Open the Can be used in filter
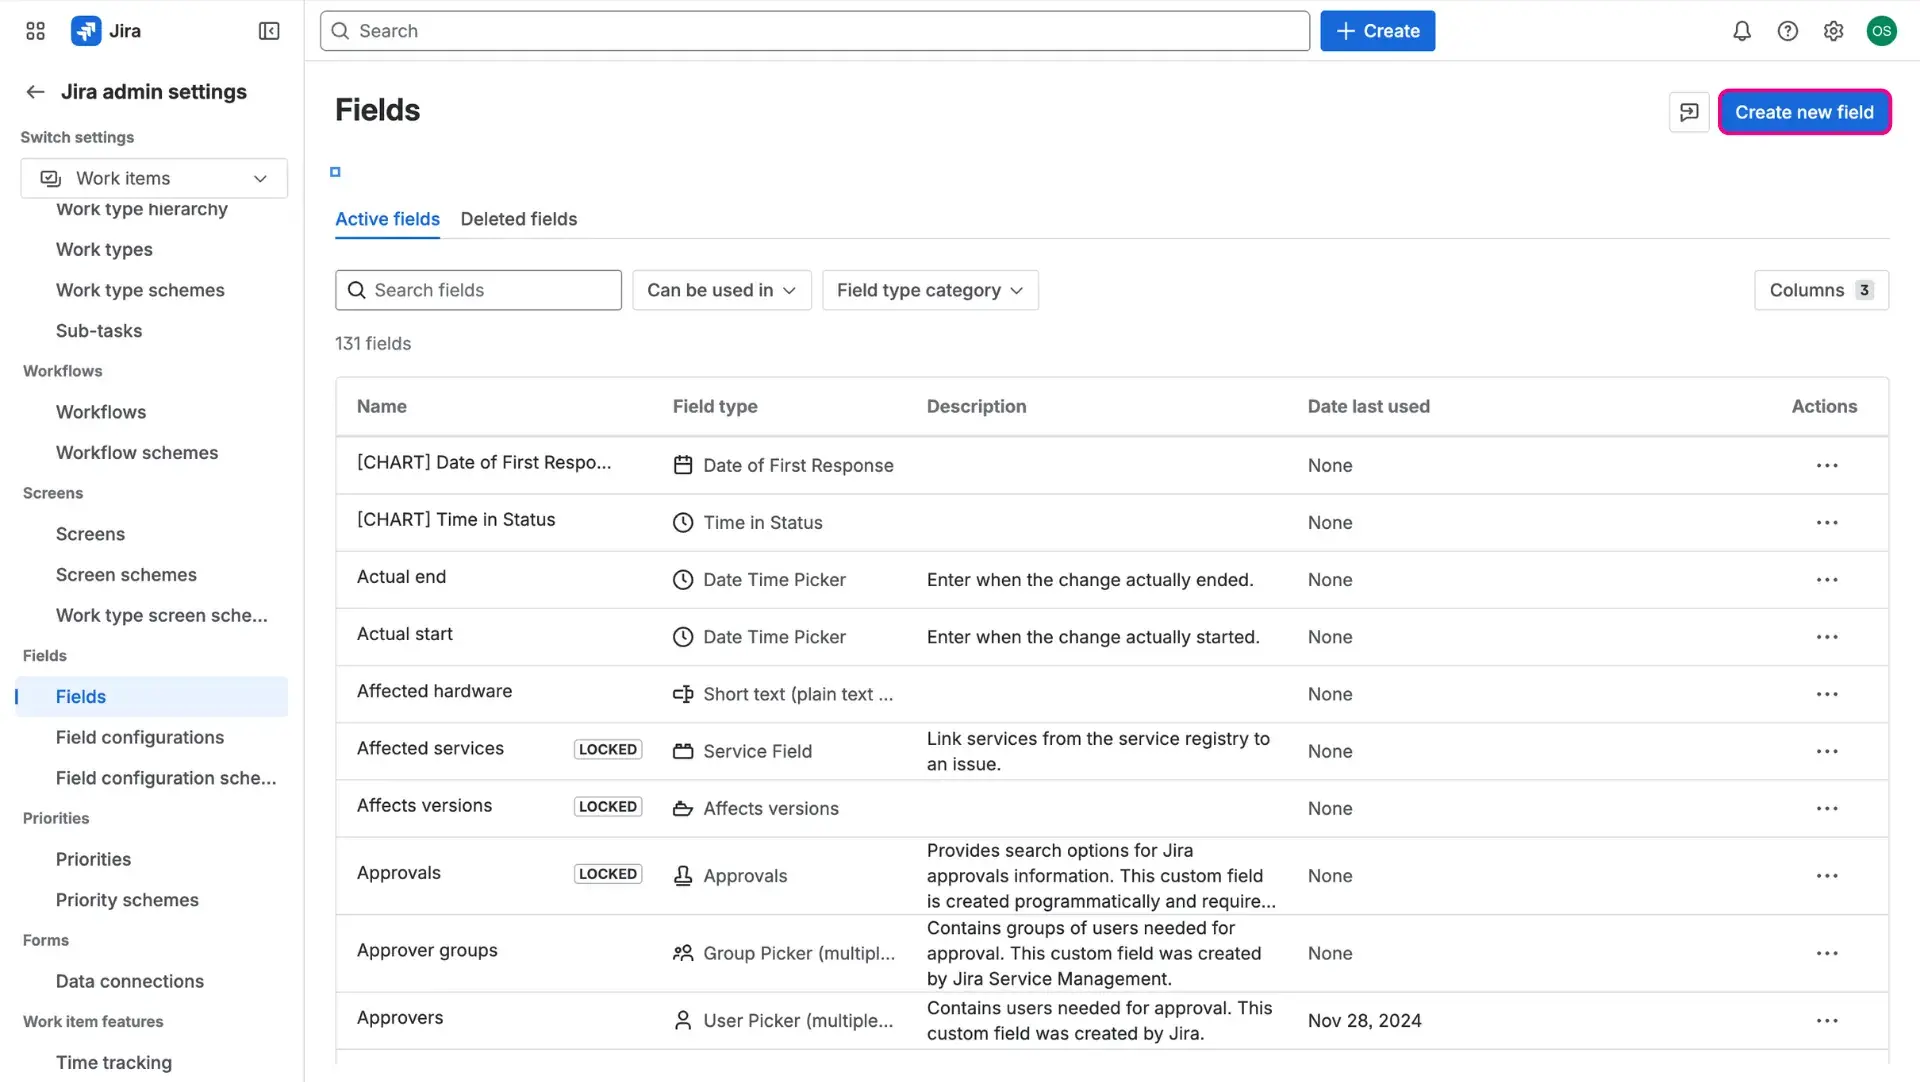This screenshot has height=1082, width=1920. (721, 290)
